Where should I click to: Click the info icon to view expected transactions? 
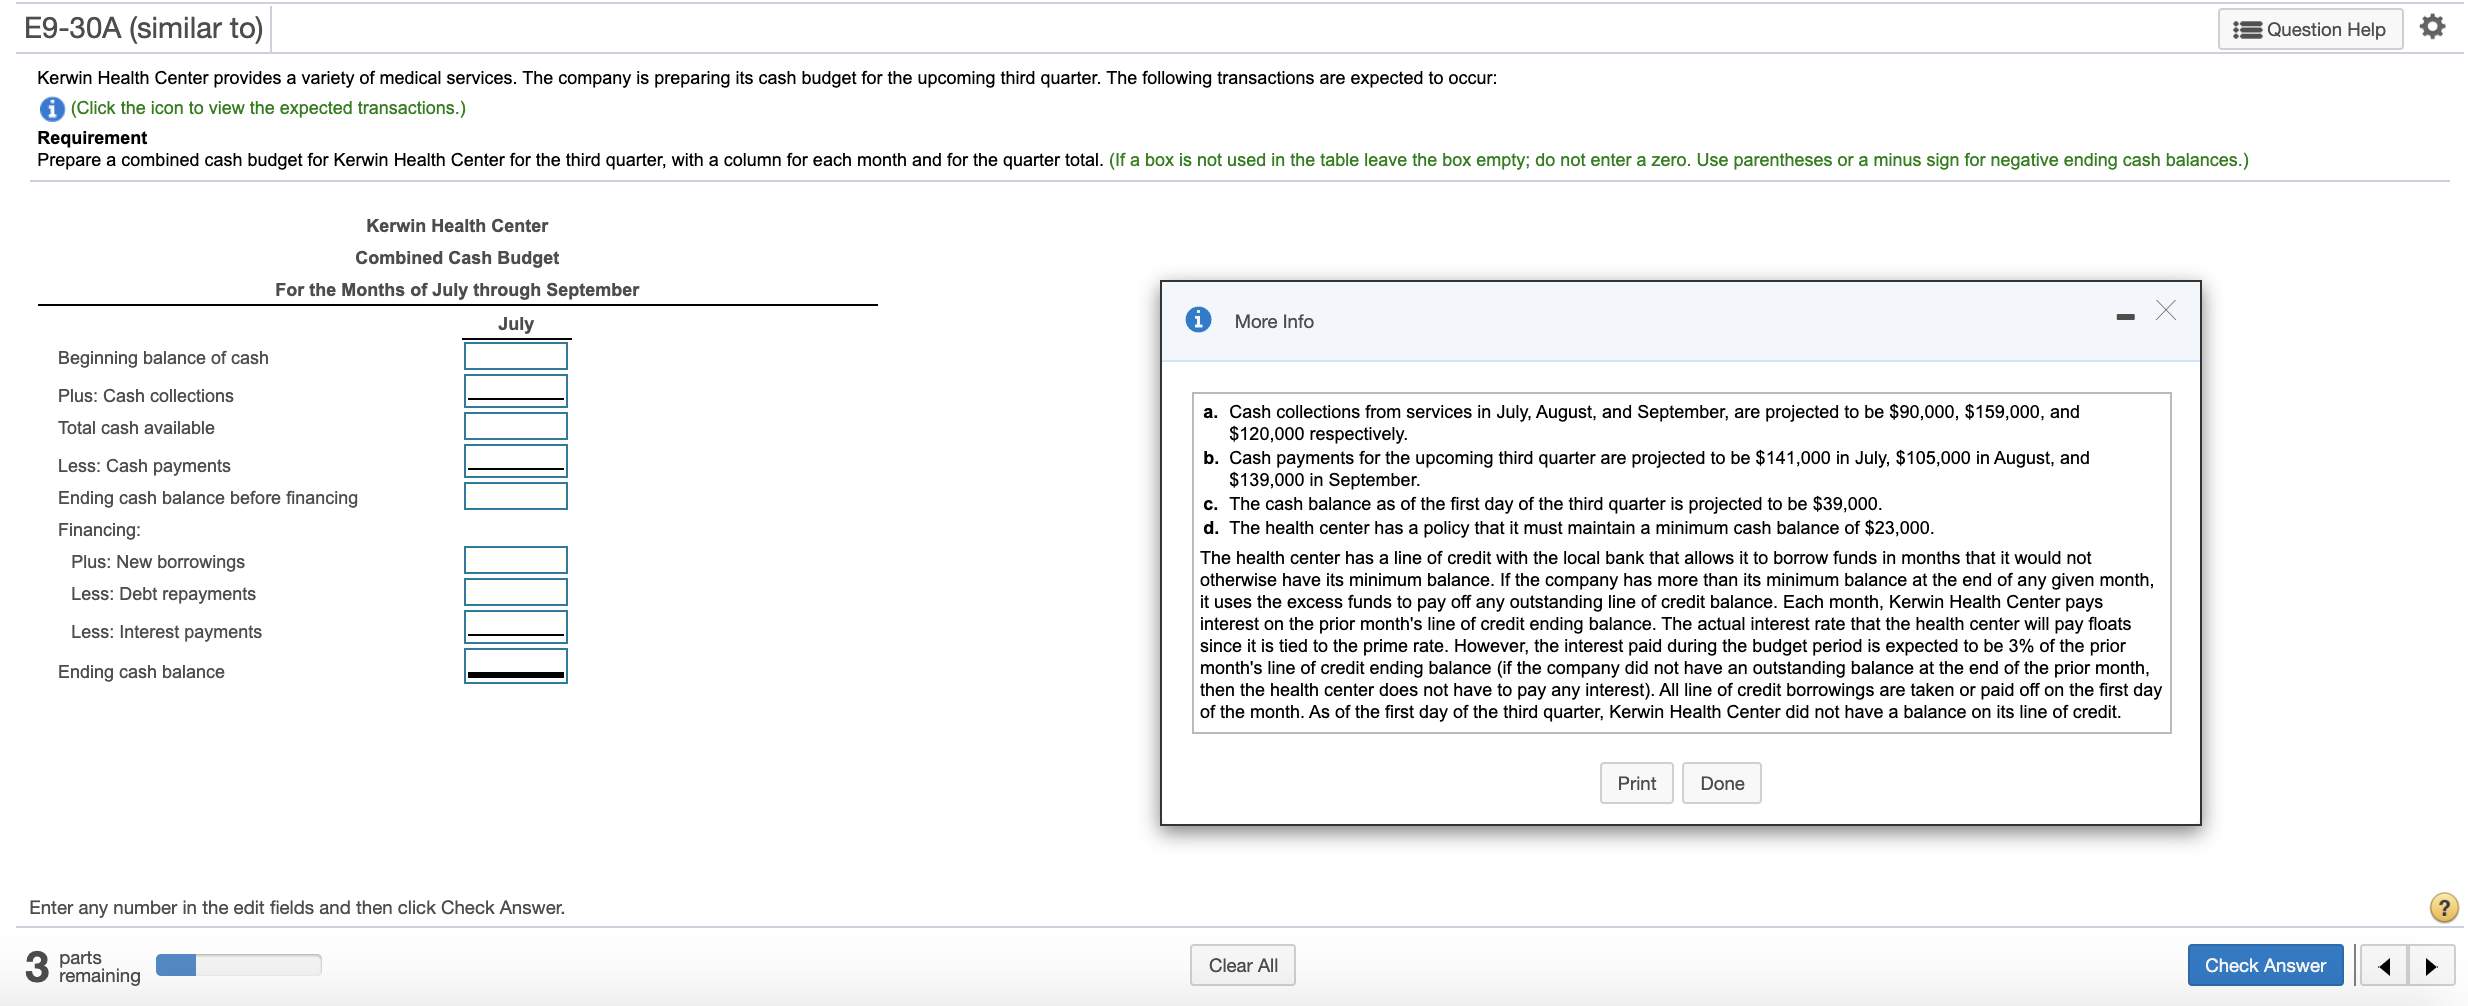(50, 107)
